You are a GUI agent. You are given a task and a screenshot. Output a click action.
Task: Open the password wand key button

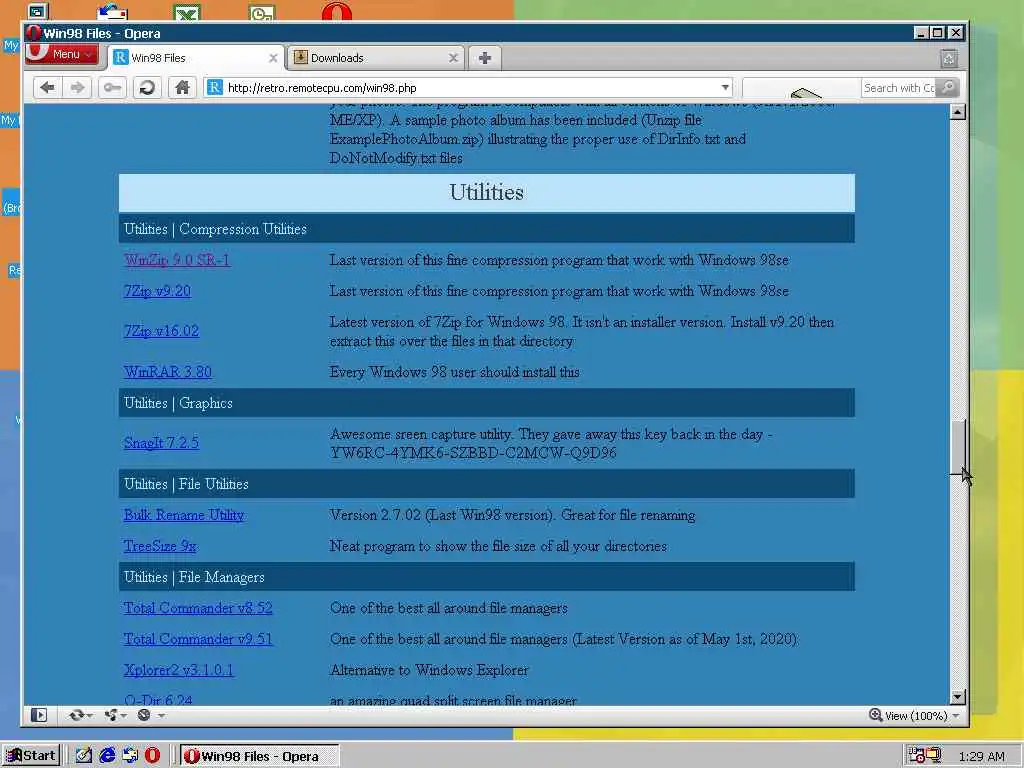[112, 88]
